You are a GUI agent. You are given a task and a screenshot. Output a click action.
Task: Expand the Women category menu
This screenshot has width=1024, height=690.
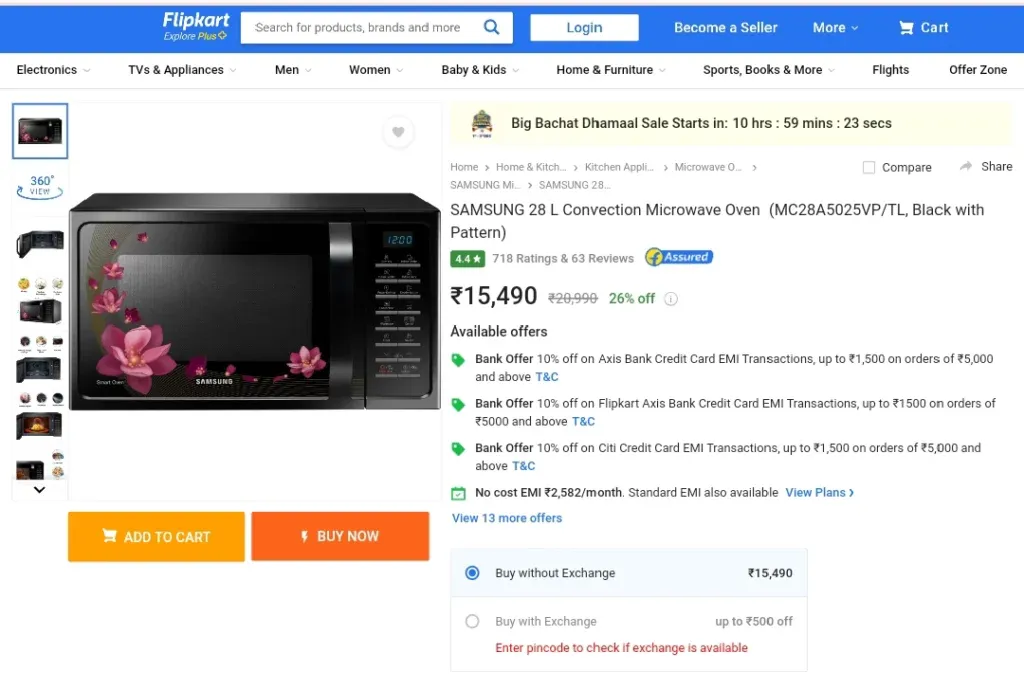click(x=376, y=70)
